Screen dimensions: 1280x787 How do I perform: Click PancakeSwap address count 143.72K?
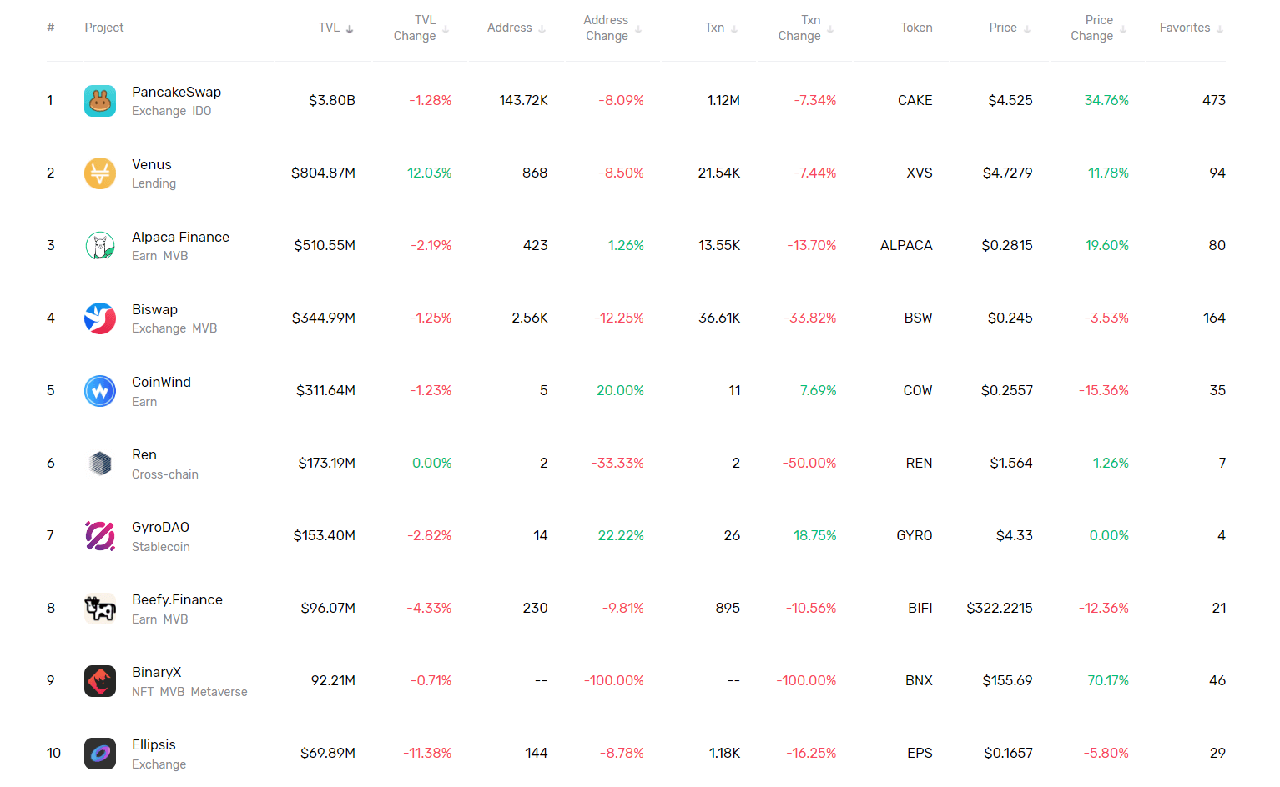(524, 100)
